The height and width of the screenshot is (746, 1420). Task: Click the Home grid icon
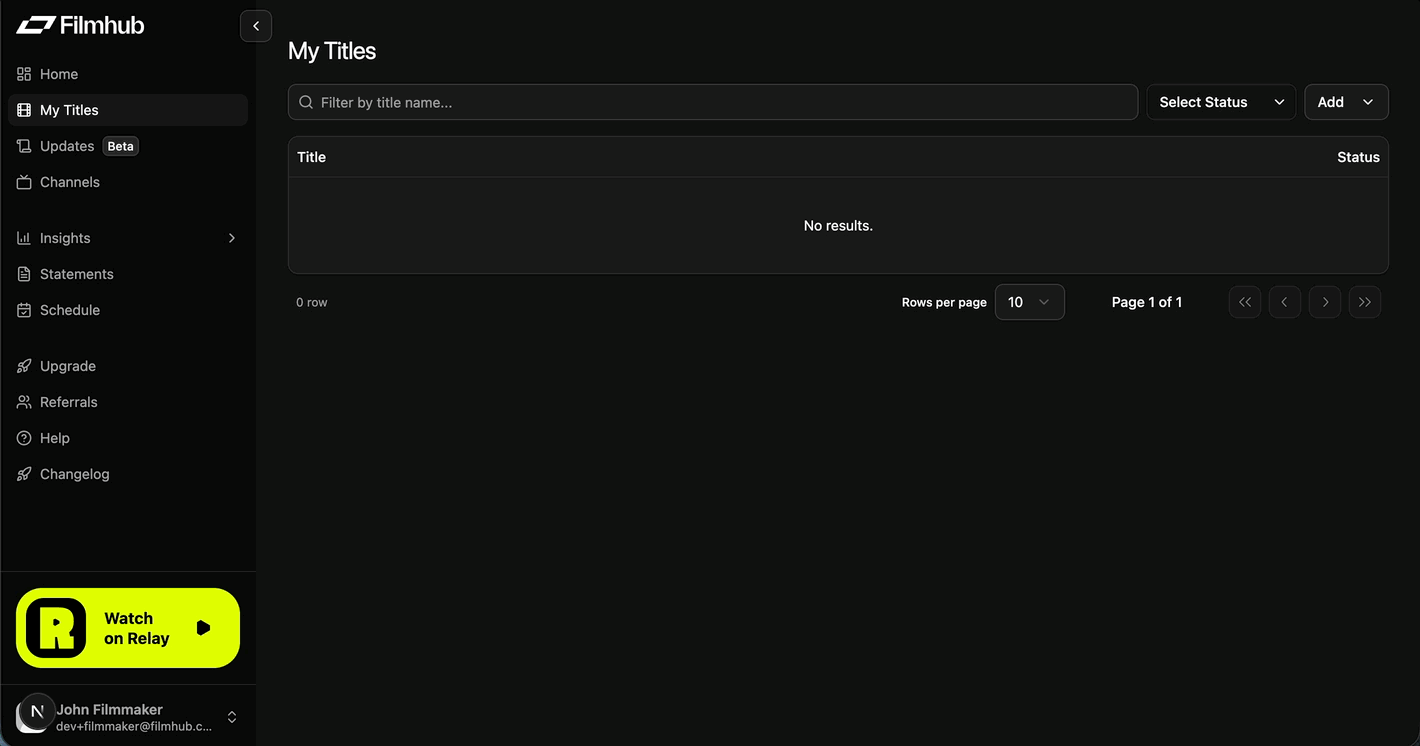click(24, 74)
